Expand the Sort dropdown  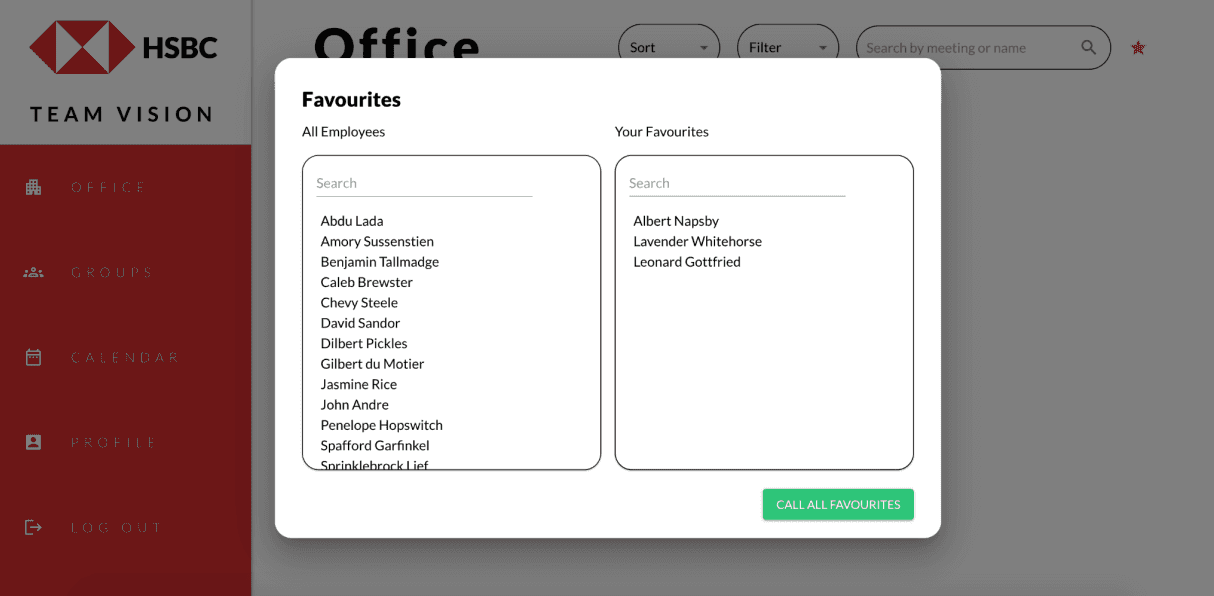tap(669, 47)
